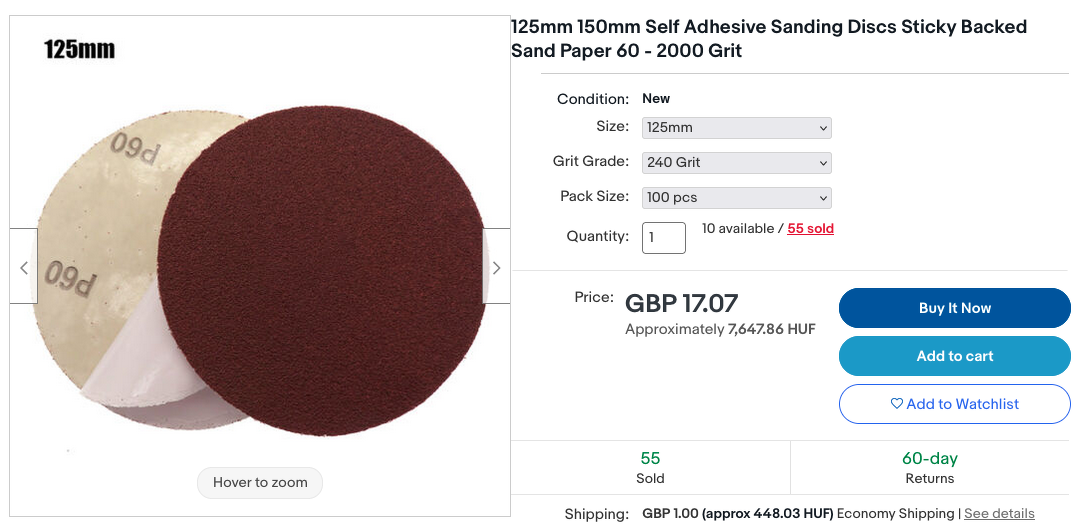
Task: Open the Size dropdown showing 125mm
Action: coord(736,128)
